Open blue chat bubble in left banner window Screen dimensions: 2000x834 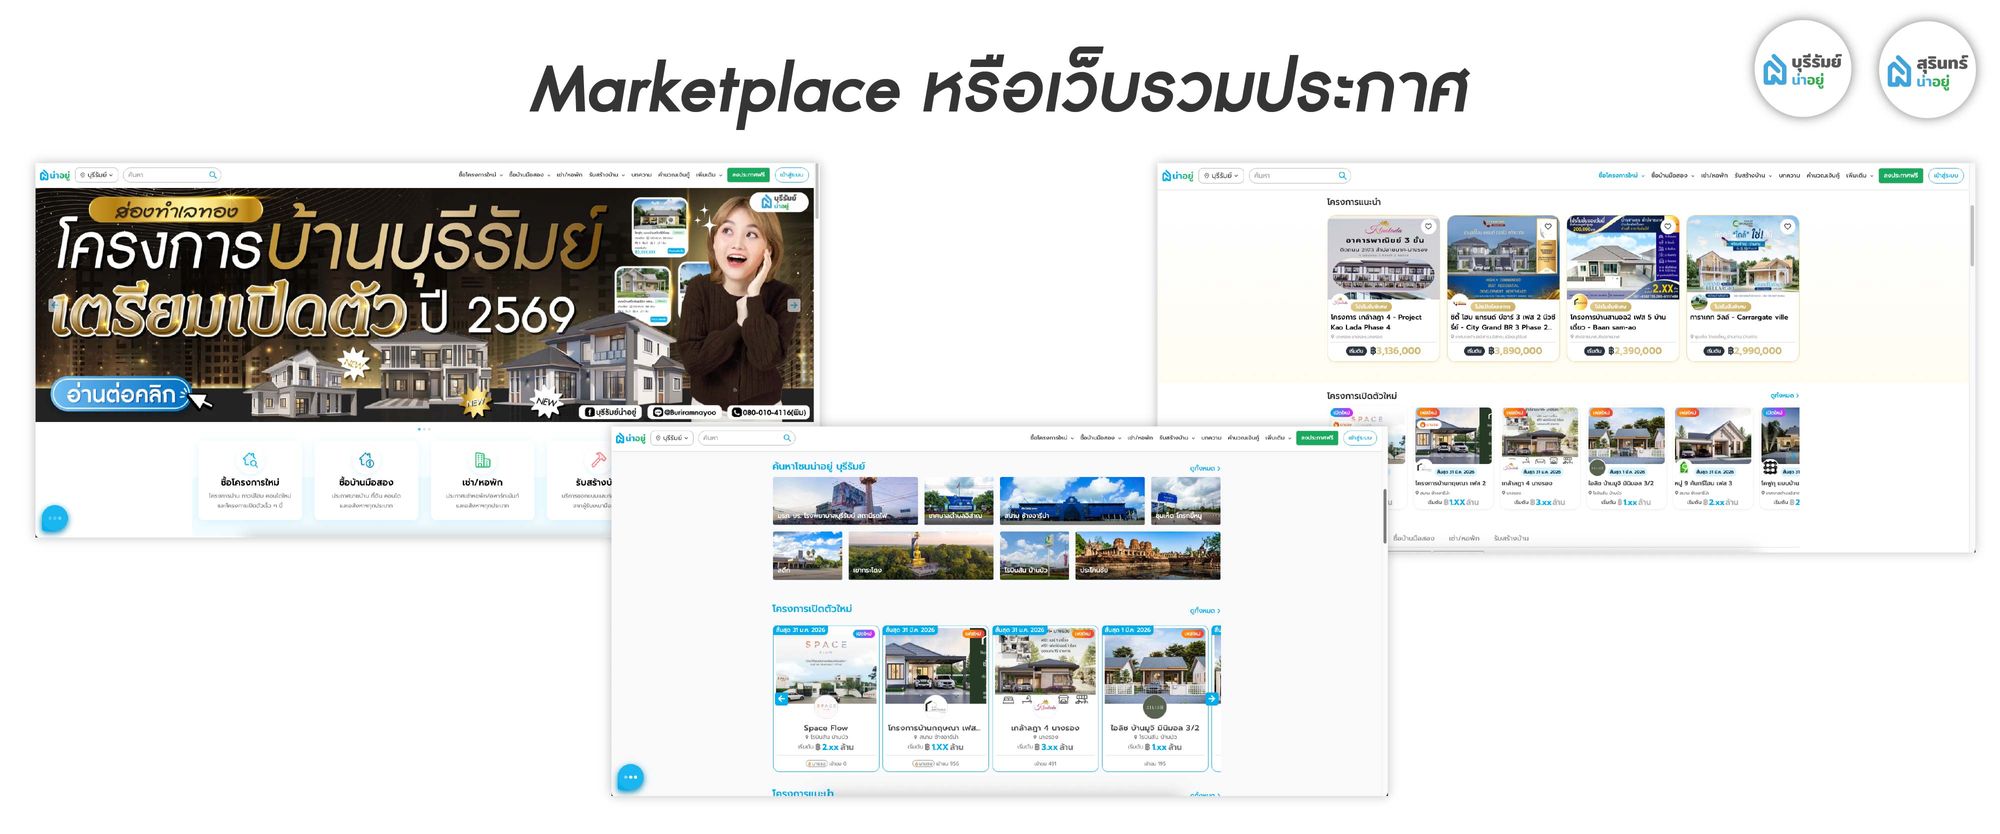(x=55, y=518)
